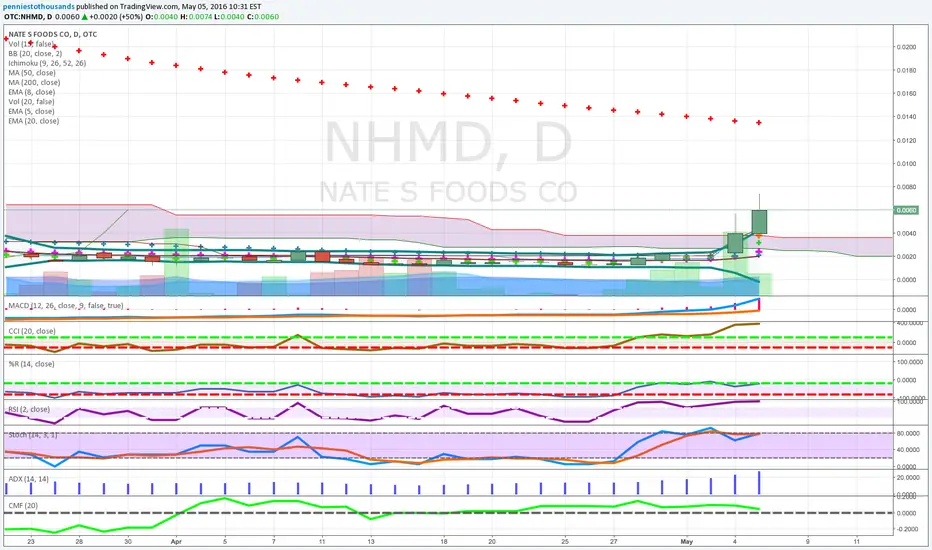Image resolution: width=932 pixels, height=550 pixels.
Task: Click the 18 date axis label
Action: [443, 542]
